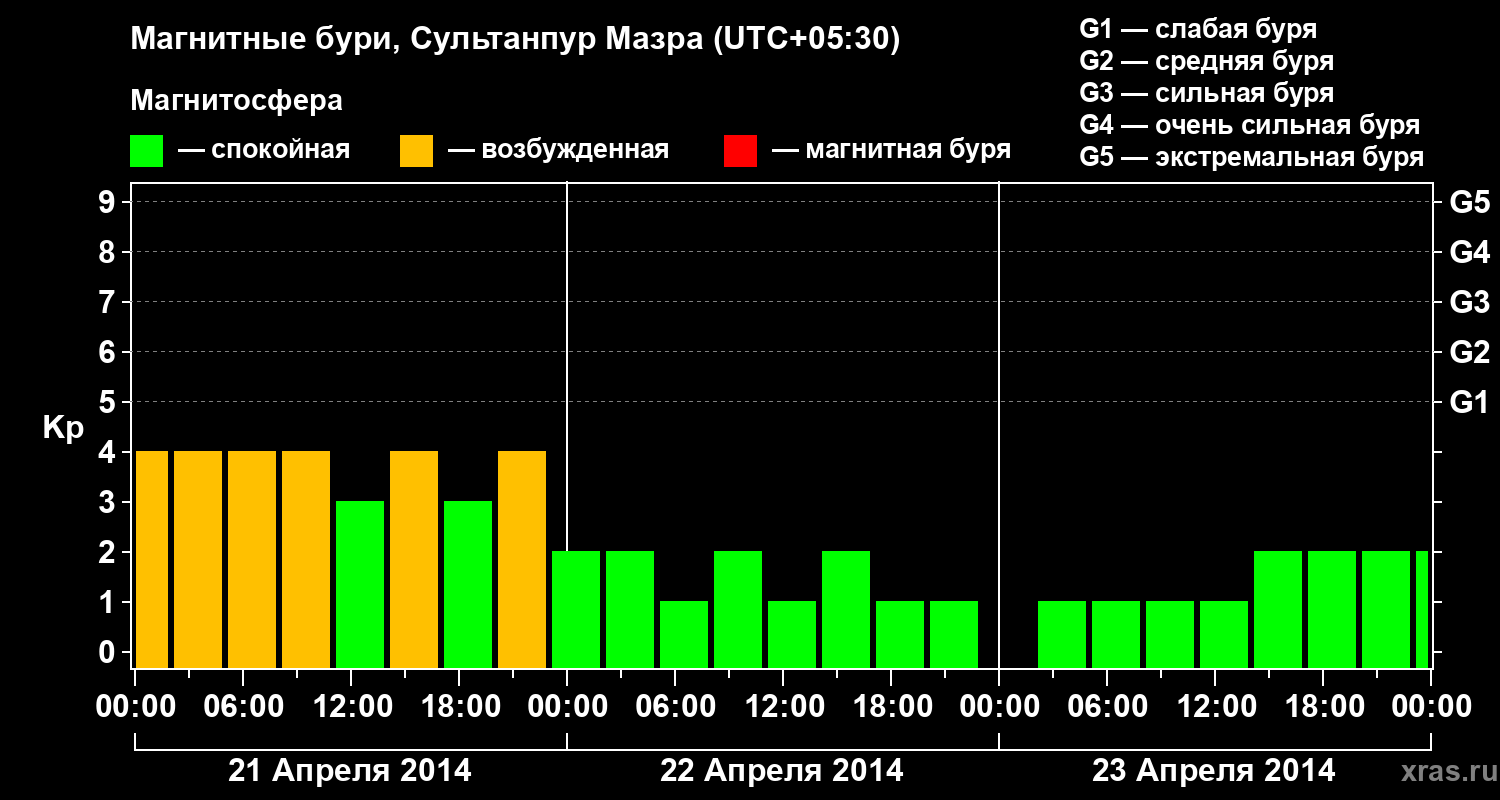Image resolution: width=1500 pixels, height=800 pixels.
Task: Click the last yellow Kp 4 bar of 21 April
Action: click(522, 559)
